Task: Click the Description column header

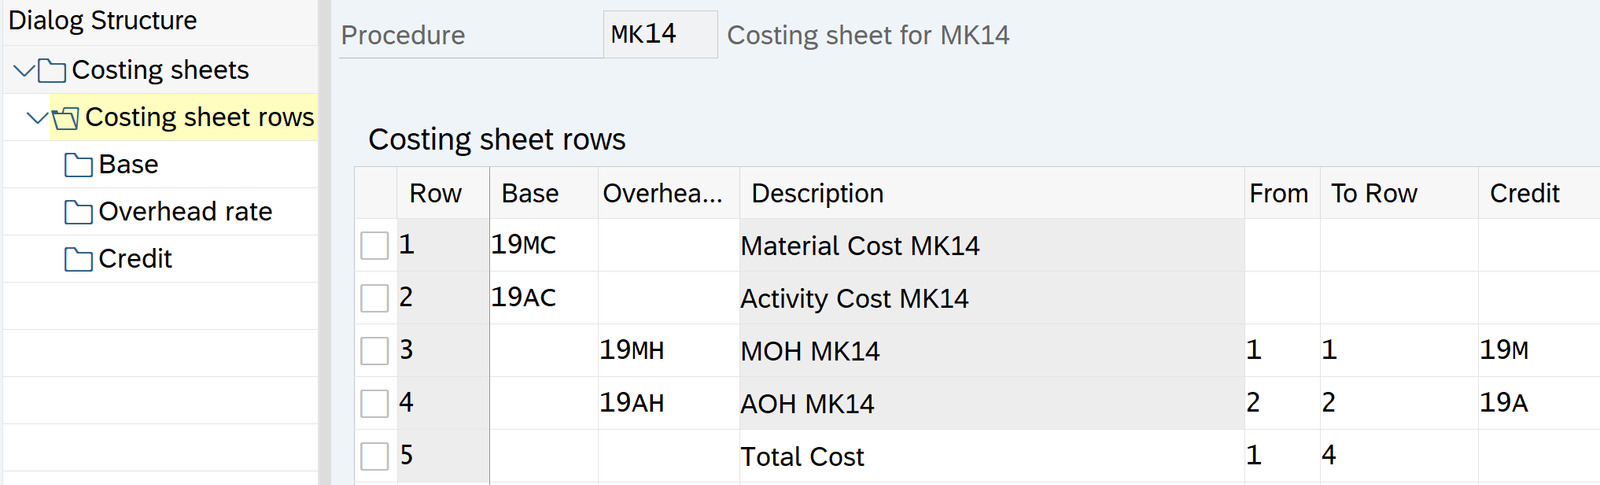Action: 817,193
